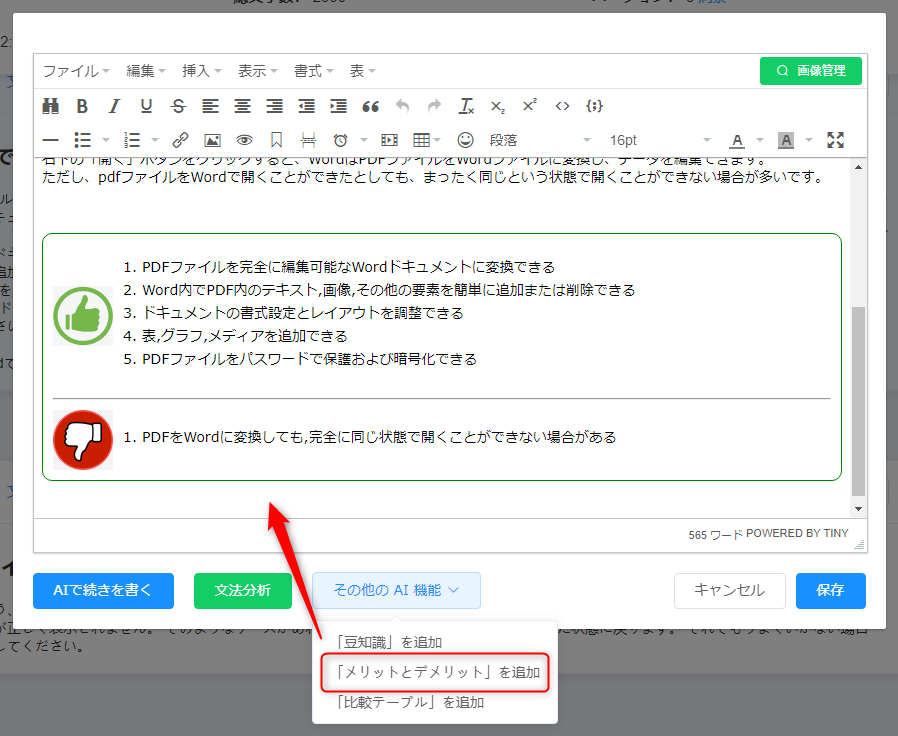Image resolution: width=898 pixels, height=736 pixels.
Task: Center align text
Action: point(242,106)
